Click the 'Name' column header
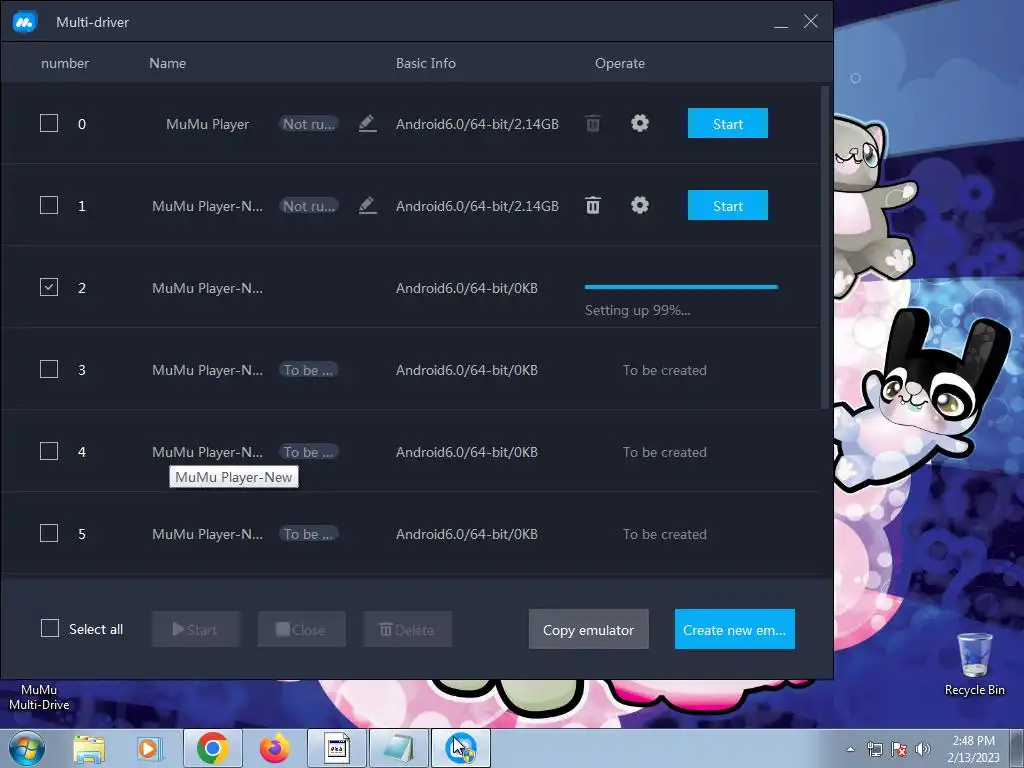Screen dimensions: 1024x768 point(167,63)
